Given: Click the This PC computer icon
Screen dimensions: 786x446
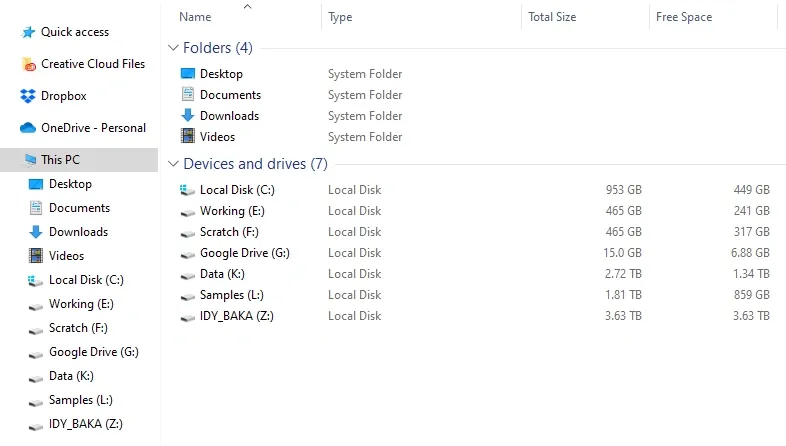Looking at the screenshot, I should pyautogui.click(x=31, y=160).
